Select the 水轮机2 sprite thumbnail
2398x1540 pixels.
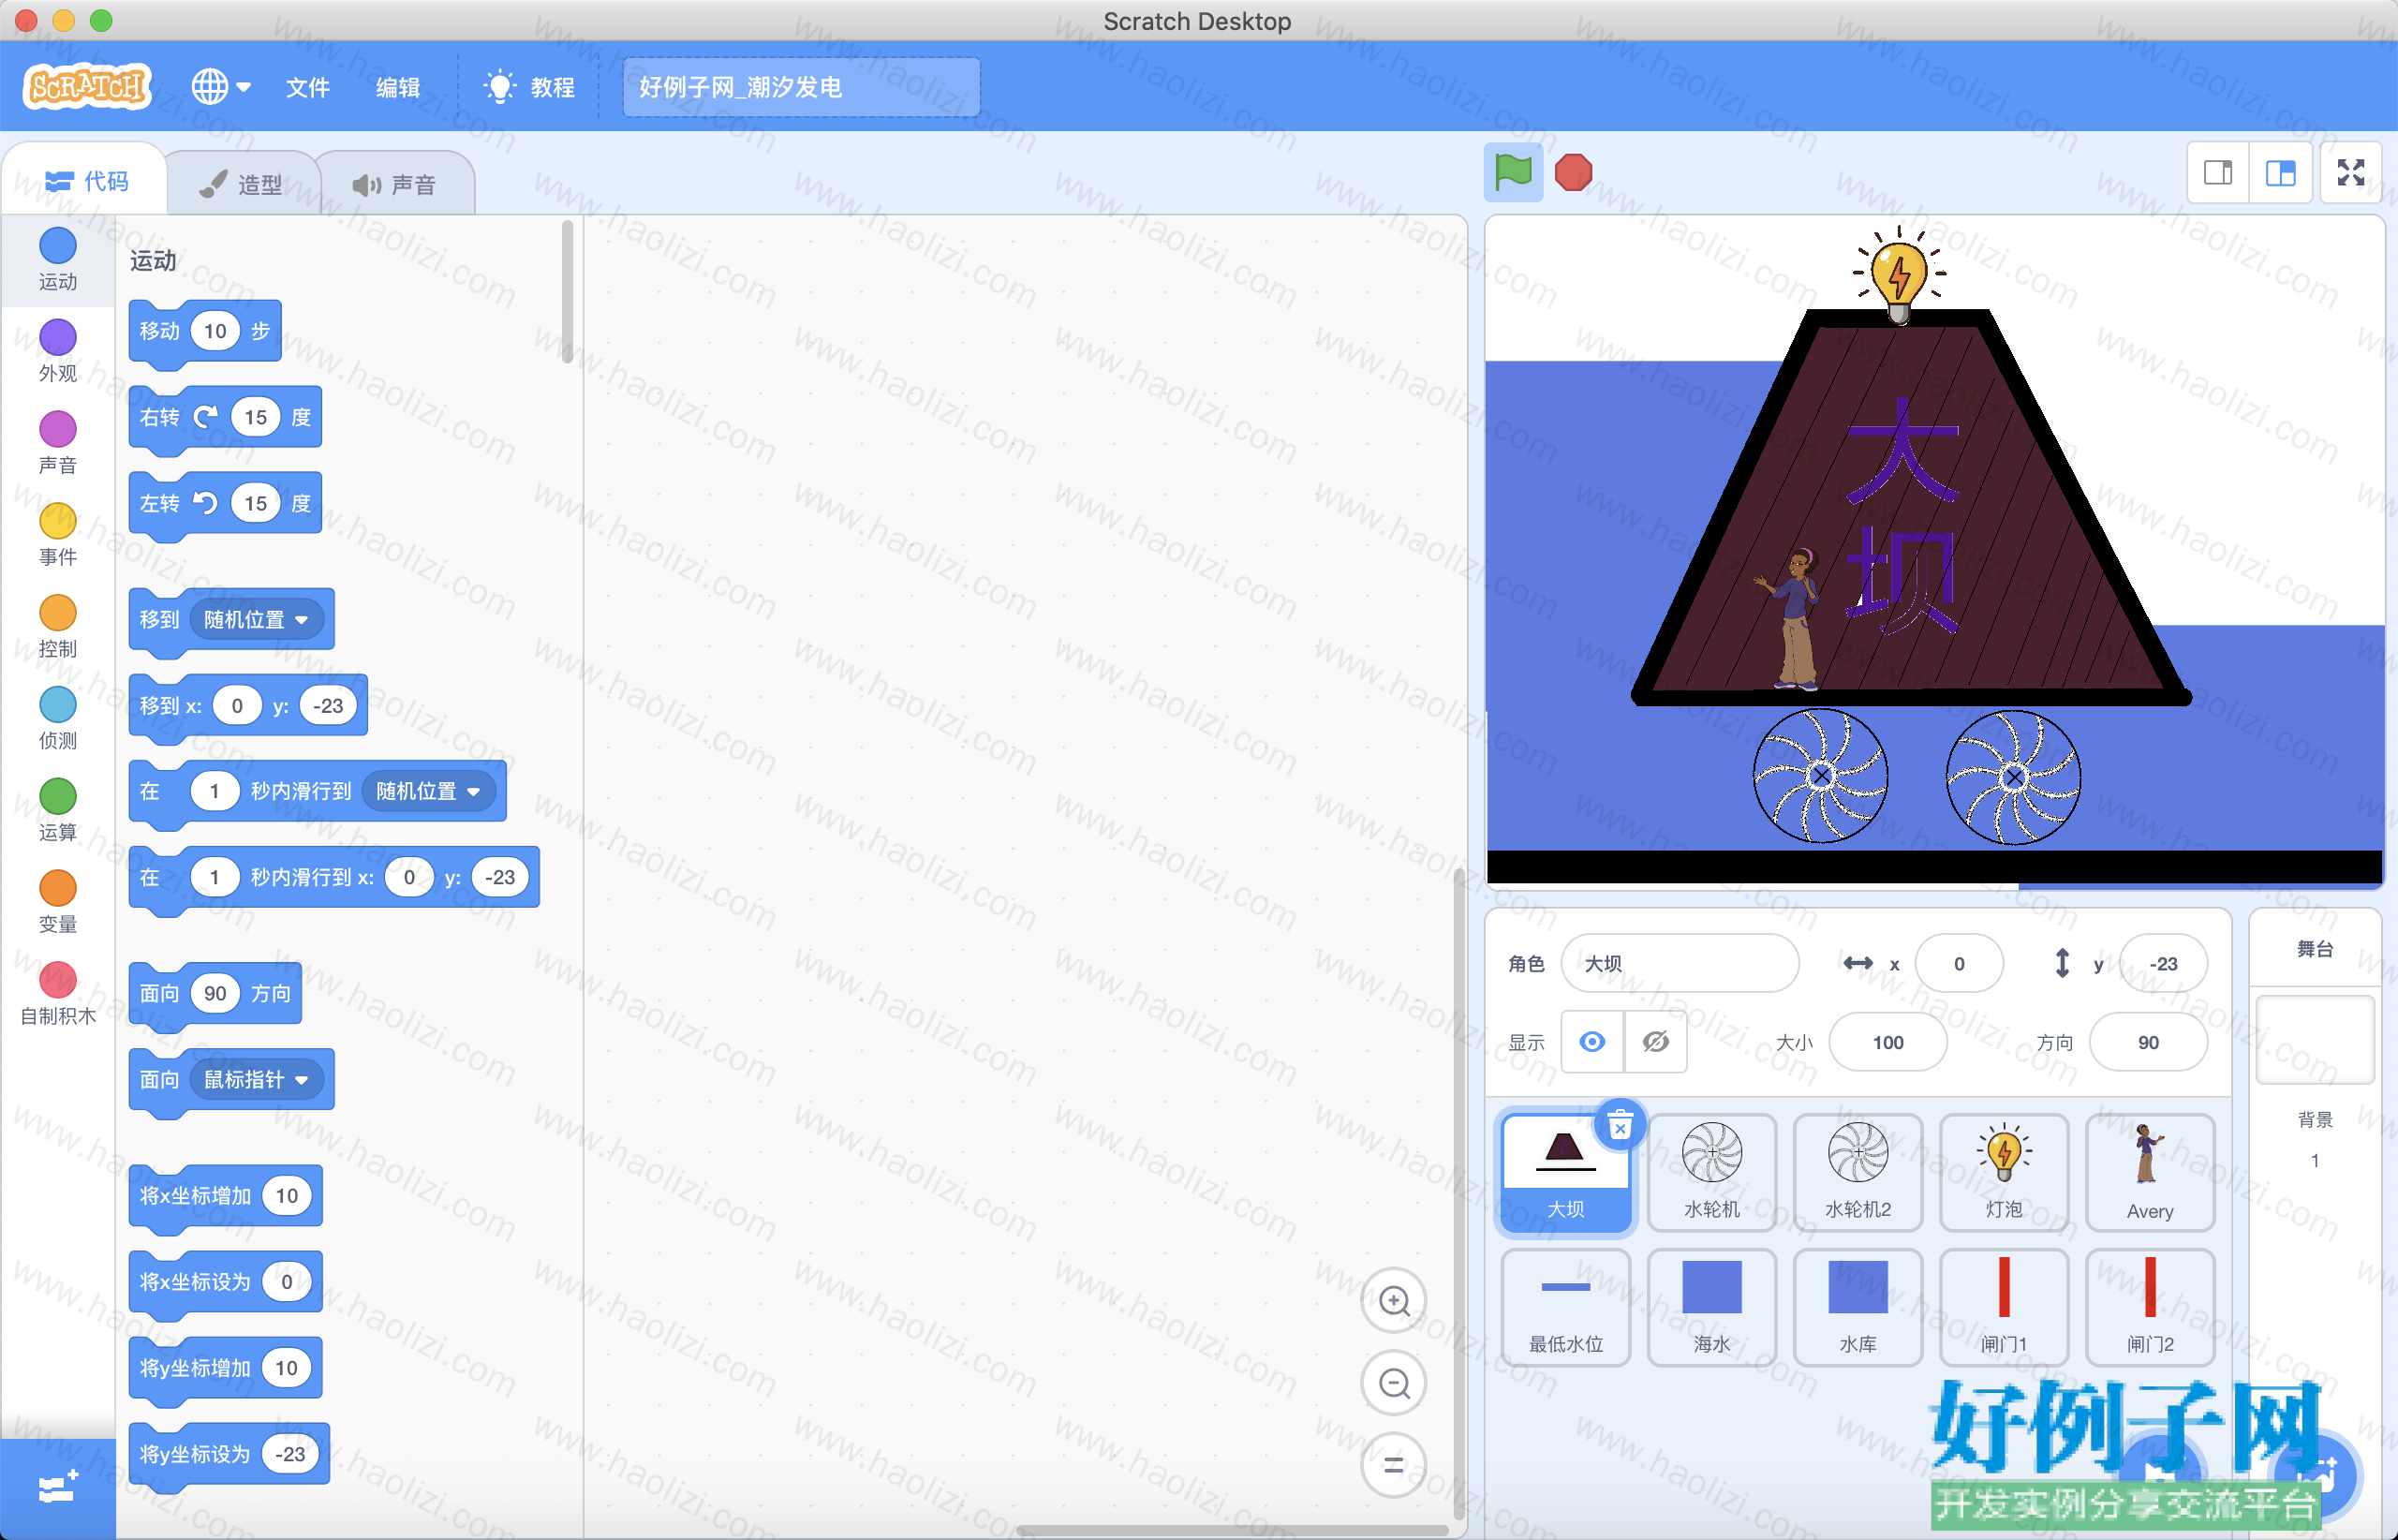[1858, 1173]
